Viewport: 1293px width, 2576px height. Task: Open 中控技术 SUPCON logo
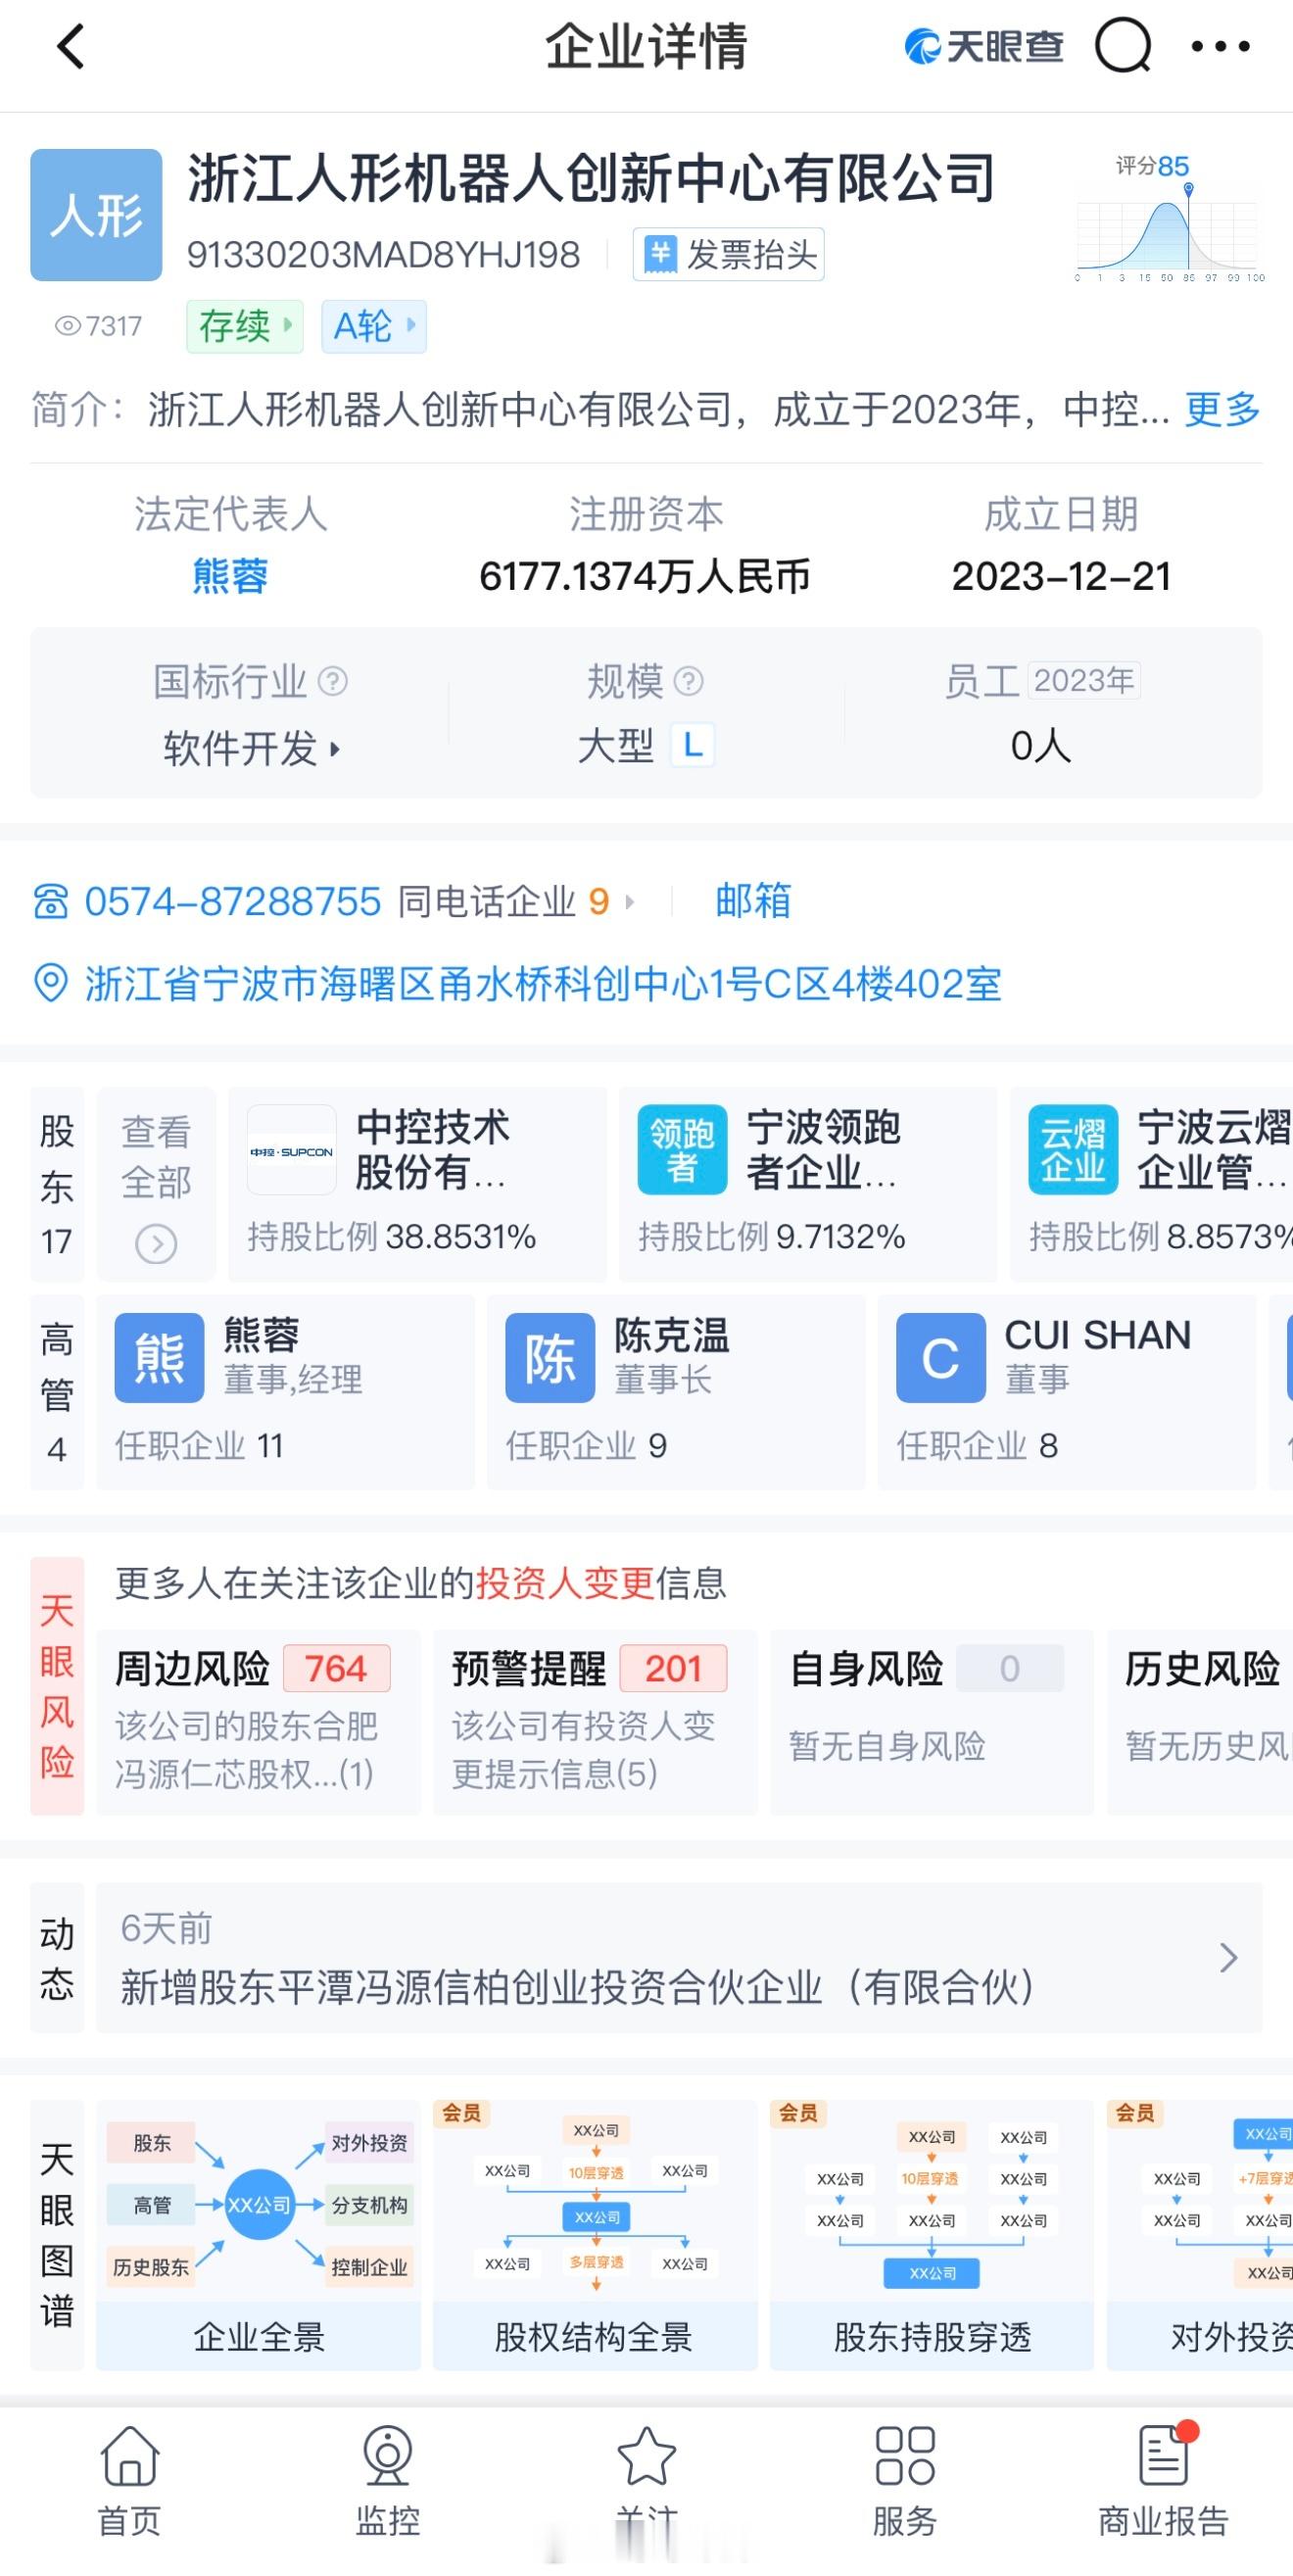pyautogui.click(x=291, y=1149)
